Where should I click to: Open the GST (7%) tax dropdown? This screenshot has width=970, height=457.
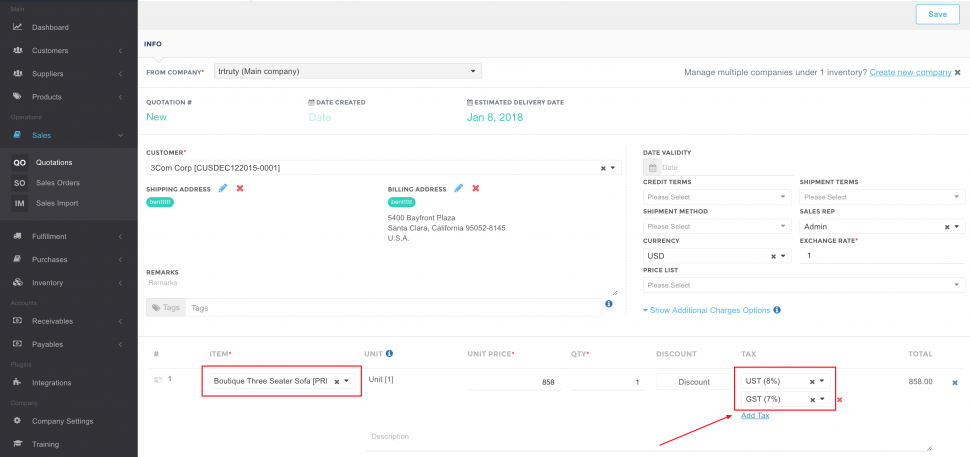point(822,399)
